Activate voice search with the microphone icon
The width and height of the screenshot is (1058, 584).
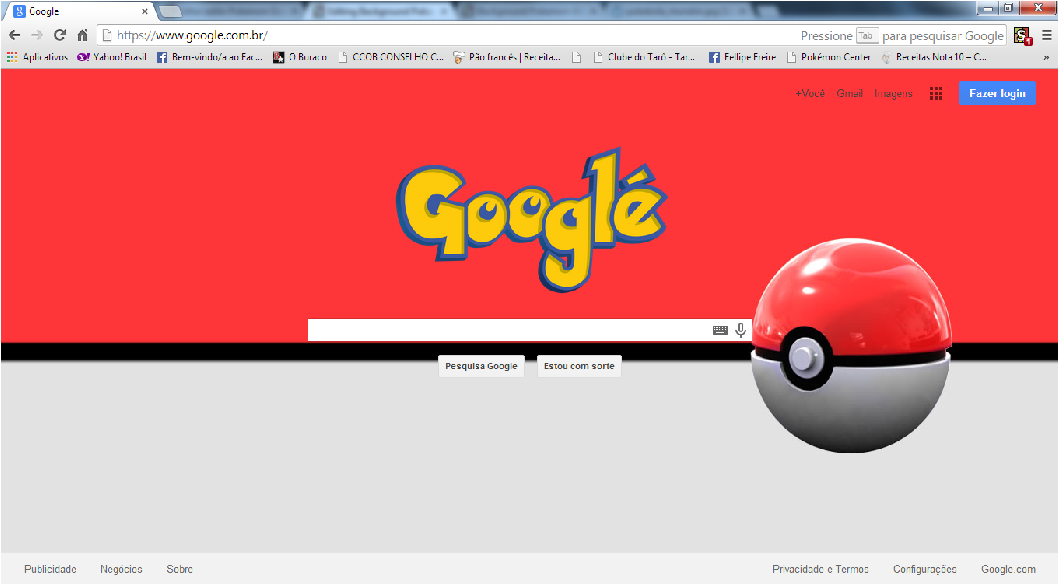click(740, 329)
